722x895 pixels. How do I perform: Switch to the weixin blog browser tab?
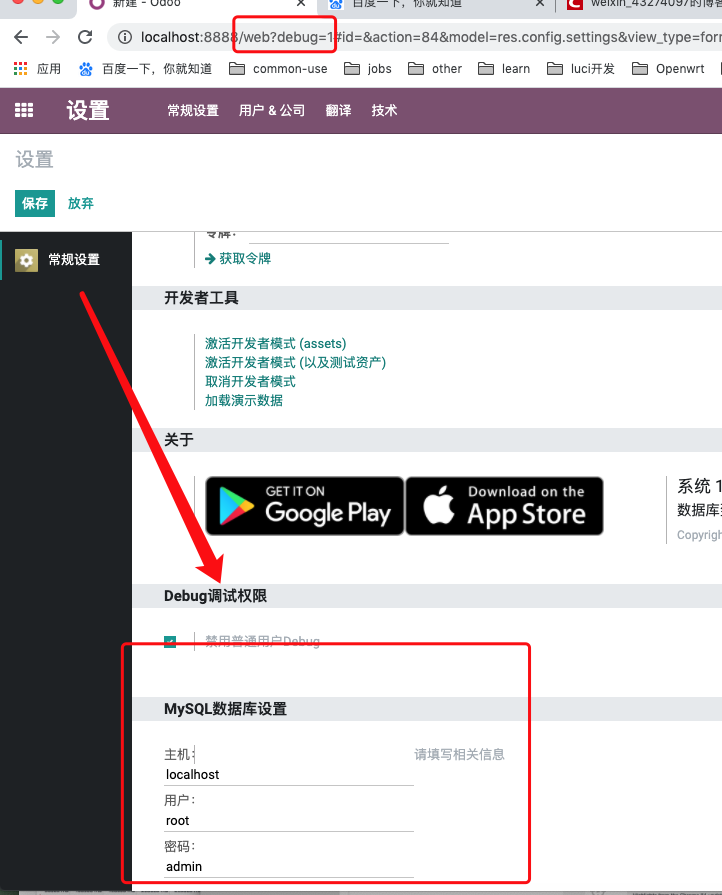tap(643, 5)
